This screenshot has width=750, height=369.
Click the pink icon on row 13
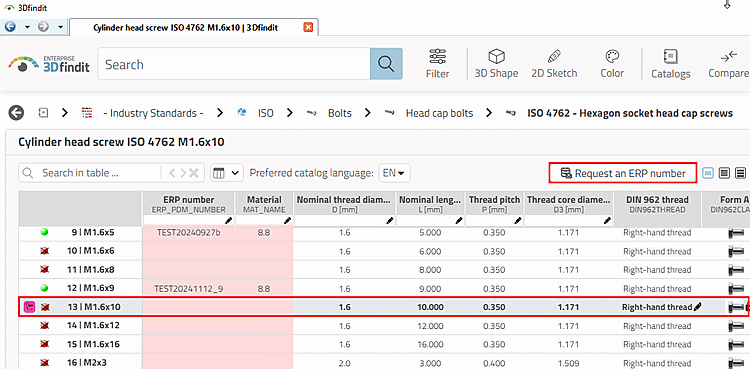coord(30,307)
